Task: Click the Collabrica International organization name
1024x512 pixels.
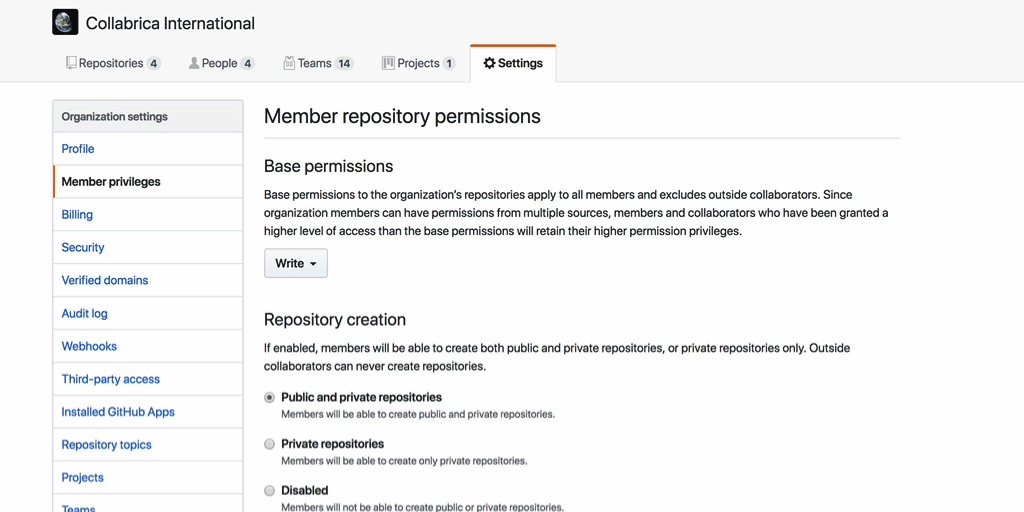Action: coord(170,23)
